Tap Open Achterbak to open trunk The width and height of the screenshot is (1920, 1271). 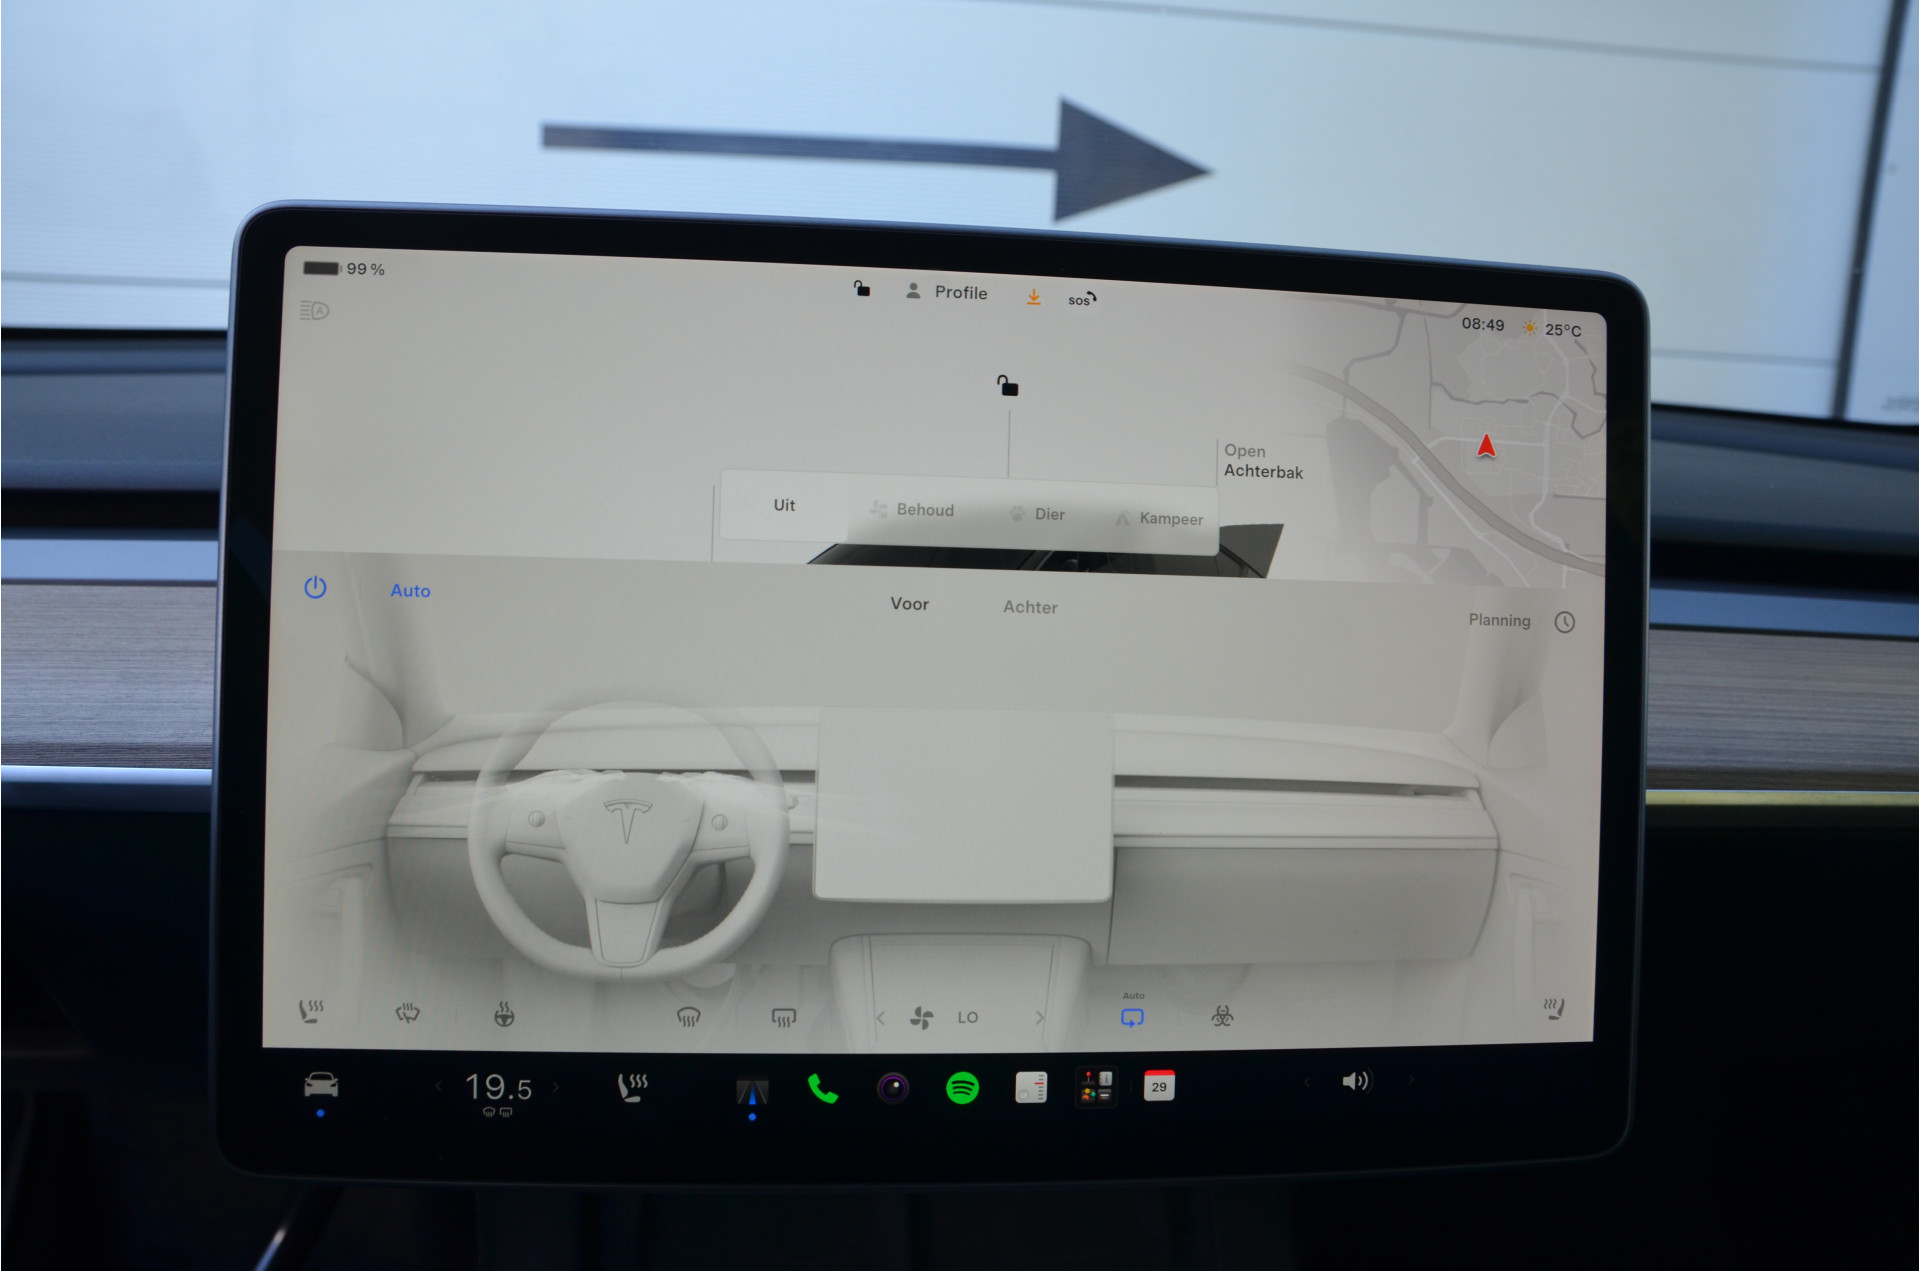[x=1263, y=461]
